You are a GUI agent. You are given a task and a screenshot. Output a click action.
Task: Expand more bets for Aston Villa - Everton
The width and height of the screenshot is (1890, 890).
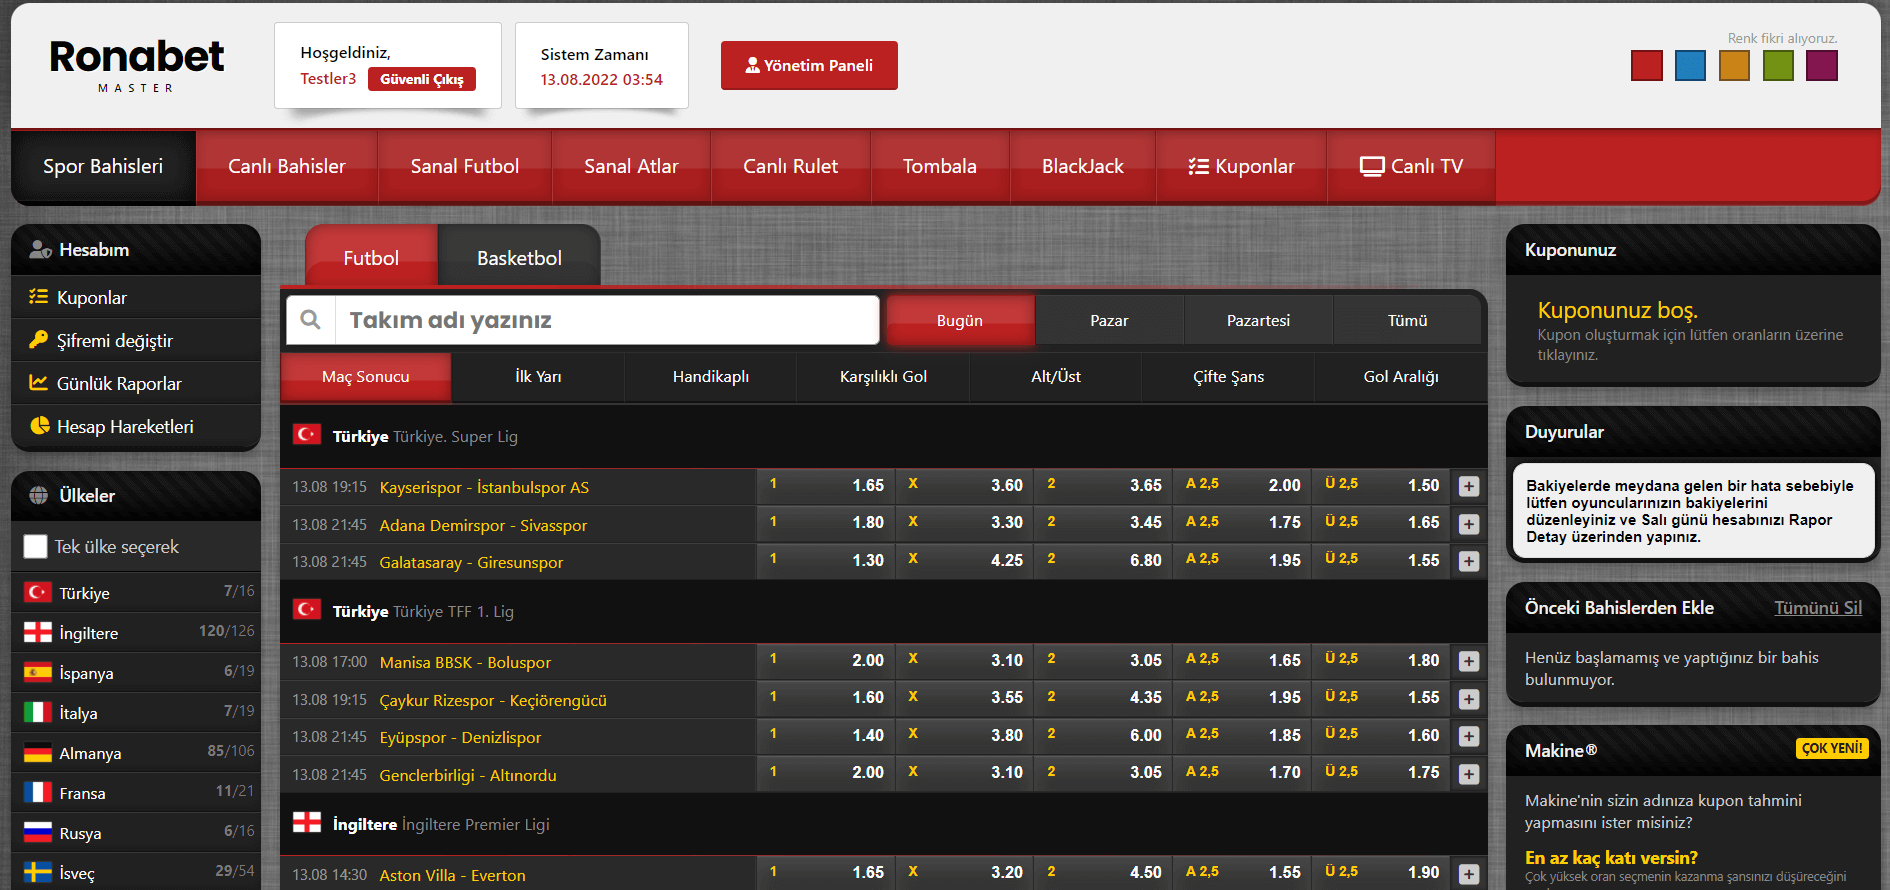pos(1468,875)
